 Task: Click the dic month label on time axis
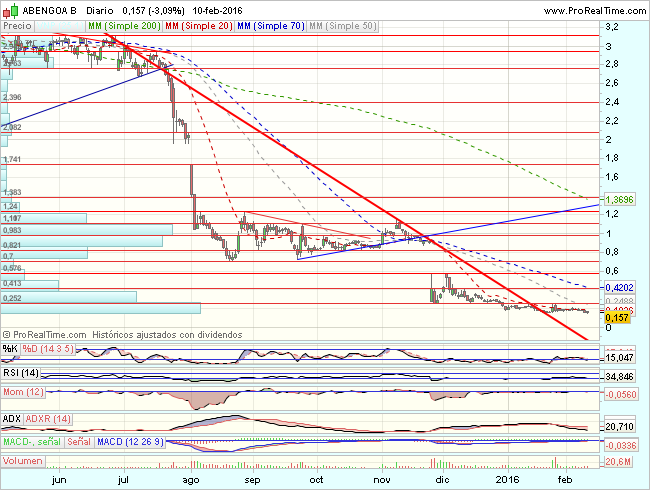[442, 480]
